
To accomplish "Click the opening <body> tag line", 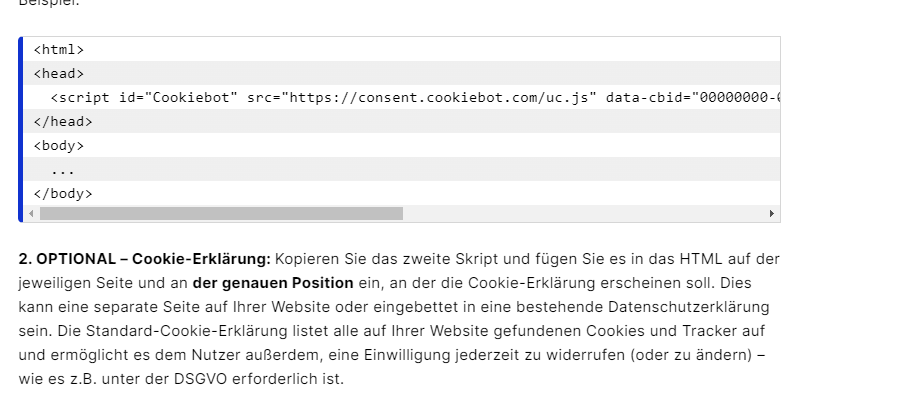I will (59, 145).
